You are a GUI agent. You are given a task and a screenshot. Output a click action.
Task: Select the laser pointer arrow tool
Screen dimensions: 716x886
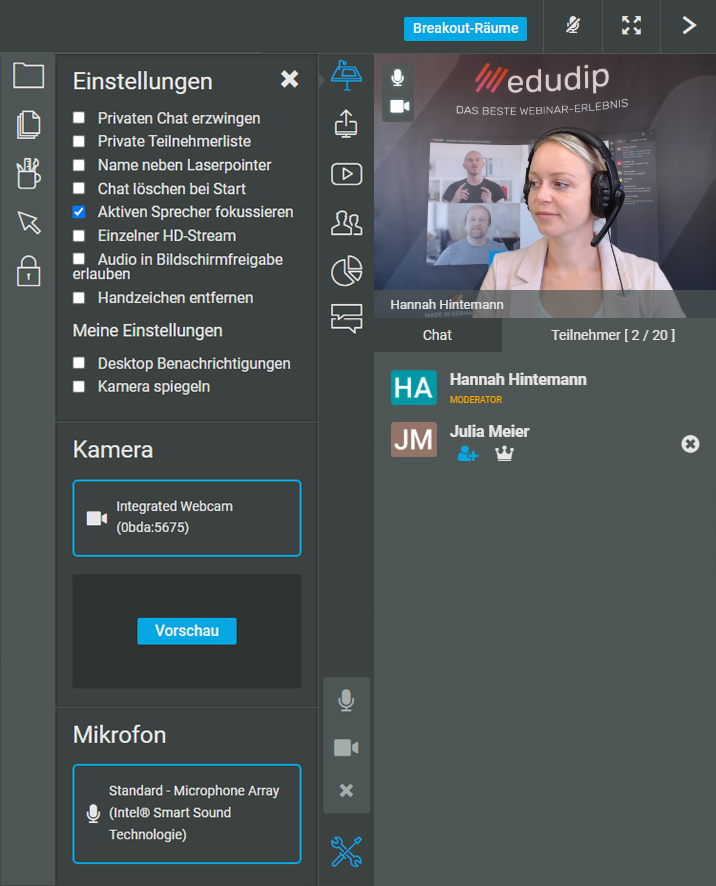click(28, 222)
